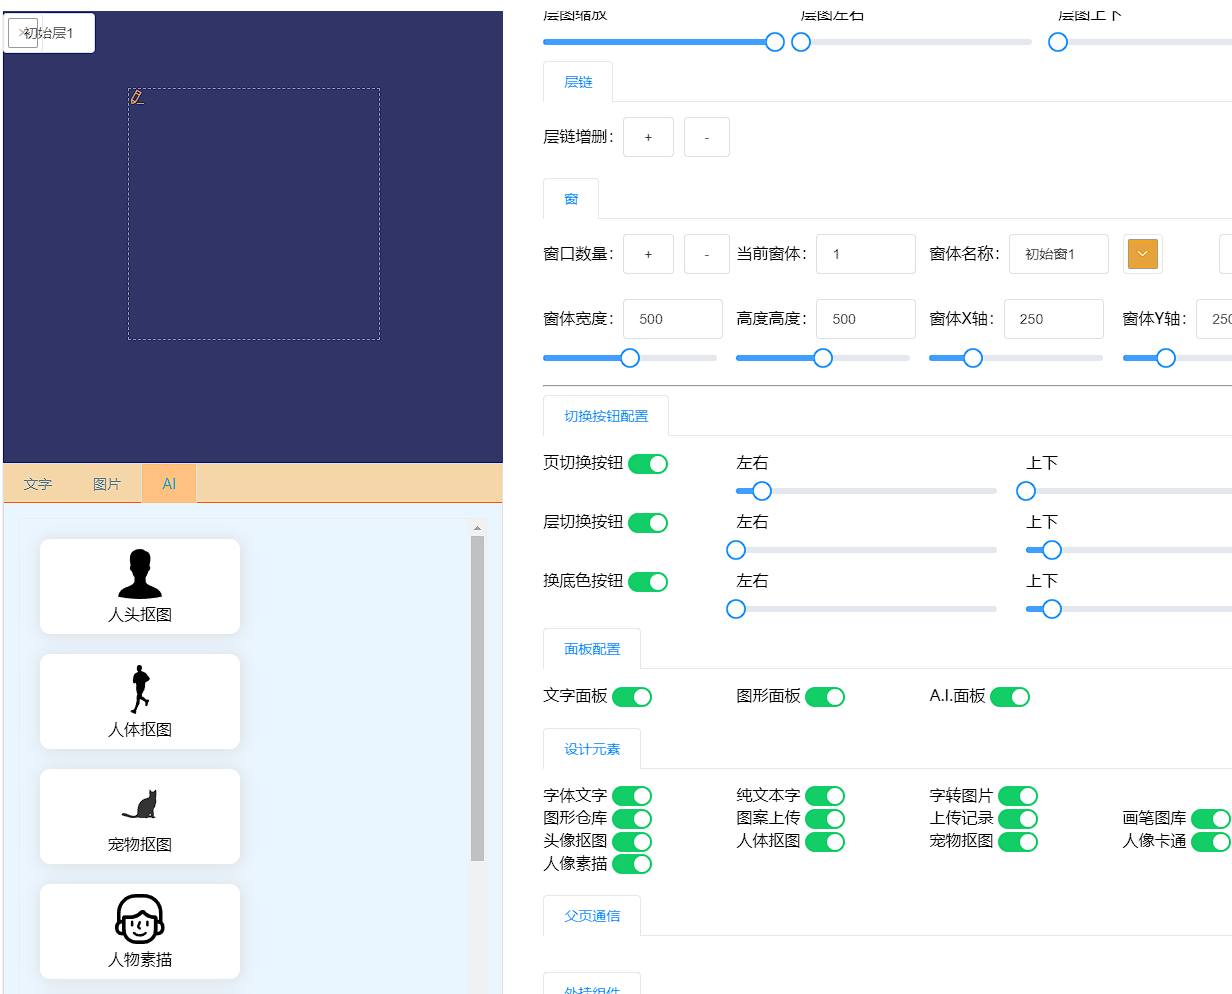The image size is (1232, 994).
Task: Toggle the 宠物抠图 design element switch
Action: pyautogui.click(x=1018, y=842)
